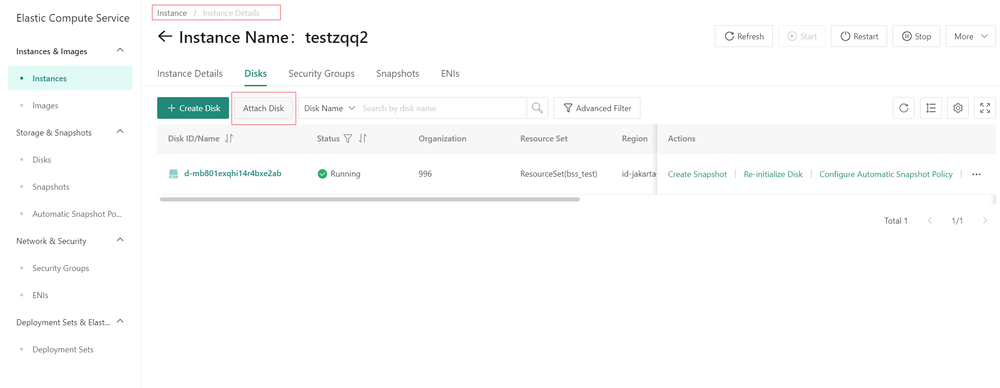
Task: Click the Create Snapshot link
Action: coord(697,174)
